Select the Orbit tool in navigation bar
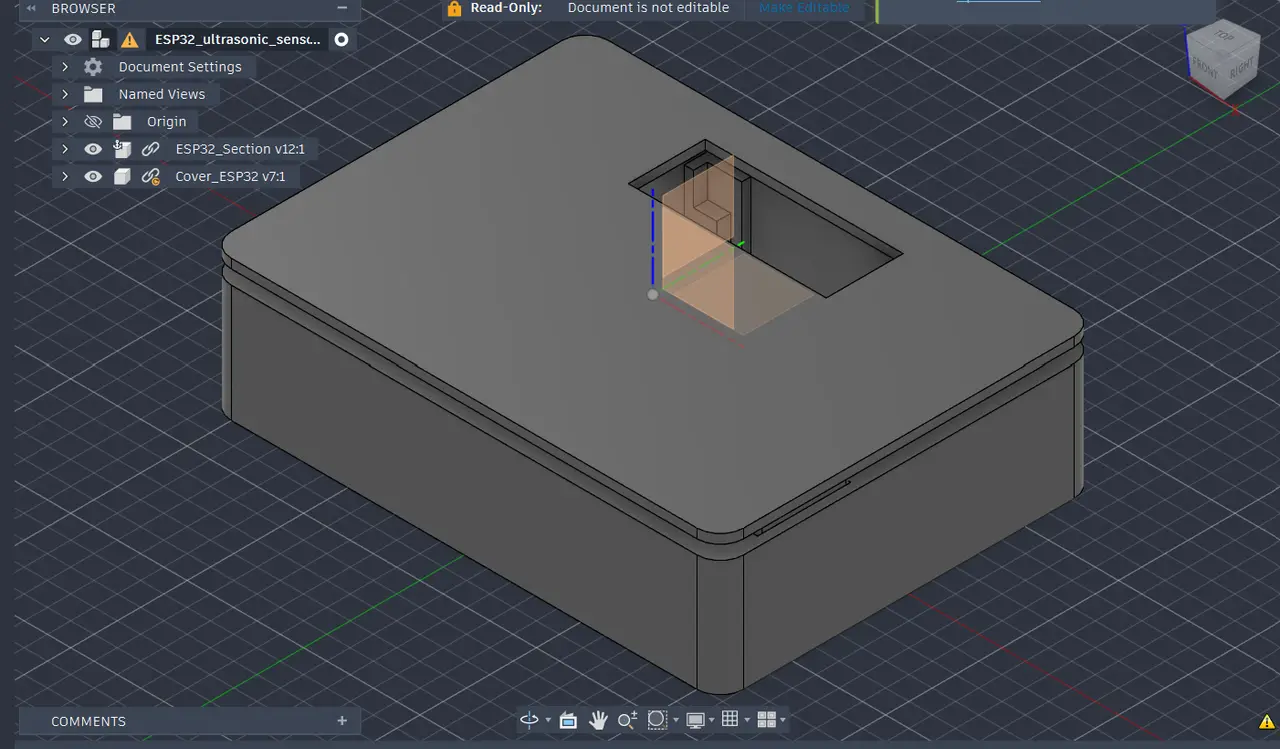This screenshot has width=1280, height=749. click(x=530, y=720)
